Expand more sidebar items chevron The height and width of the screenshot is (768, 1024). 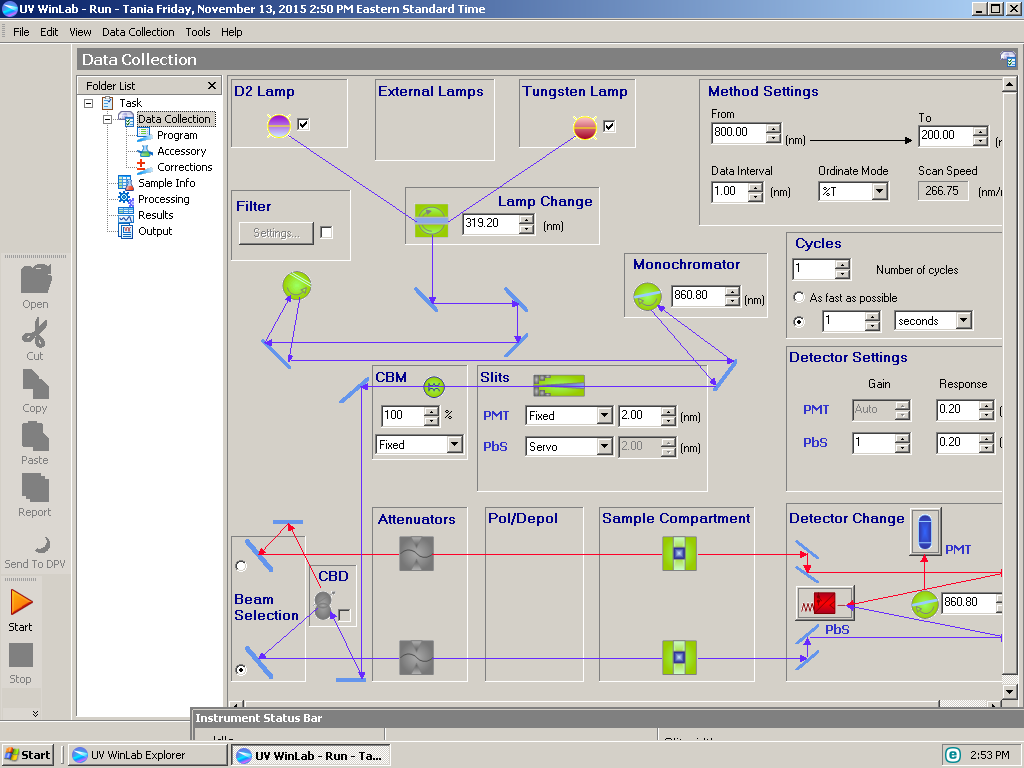(35, 714)
